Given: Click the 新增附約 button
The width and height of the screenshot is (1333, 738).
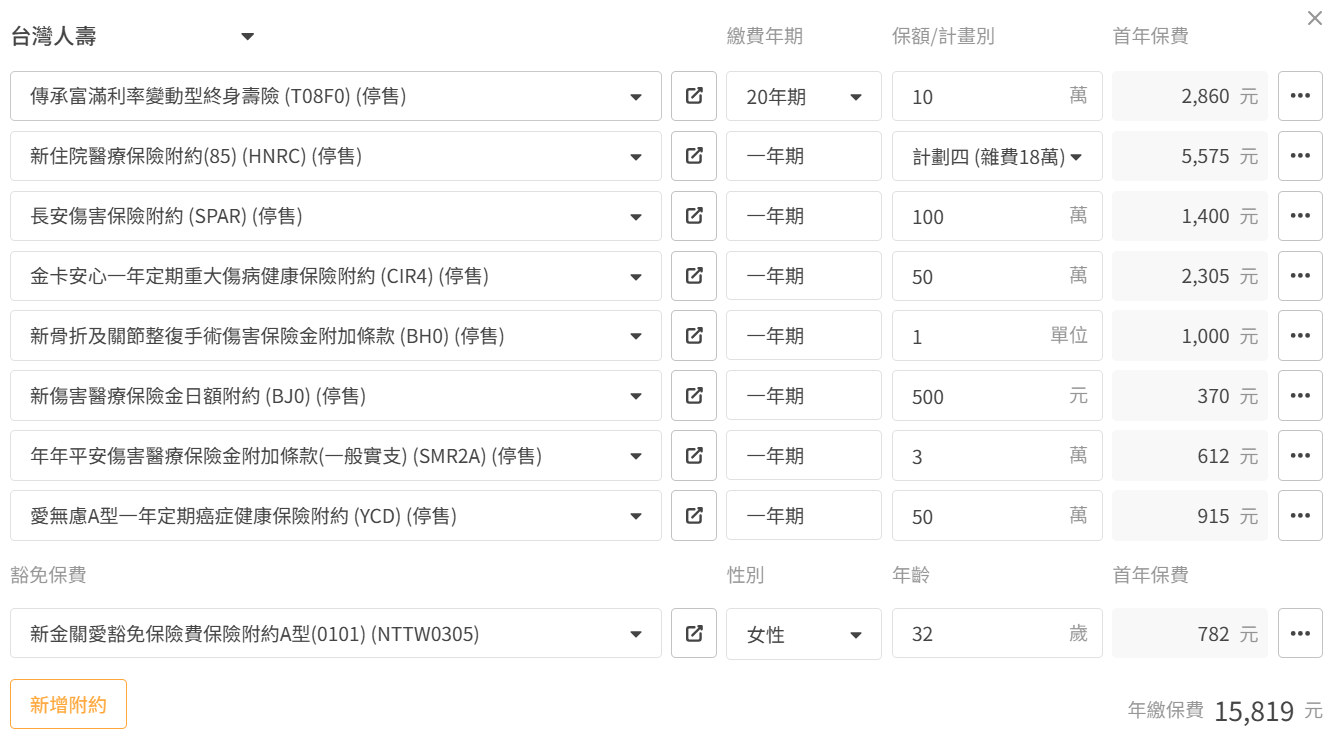Looking at the screenshot, I should [68, 704].
